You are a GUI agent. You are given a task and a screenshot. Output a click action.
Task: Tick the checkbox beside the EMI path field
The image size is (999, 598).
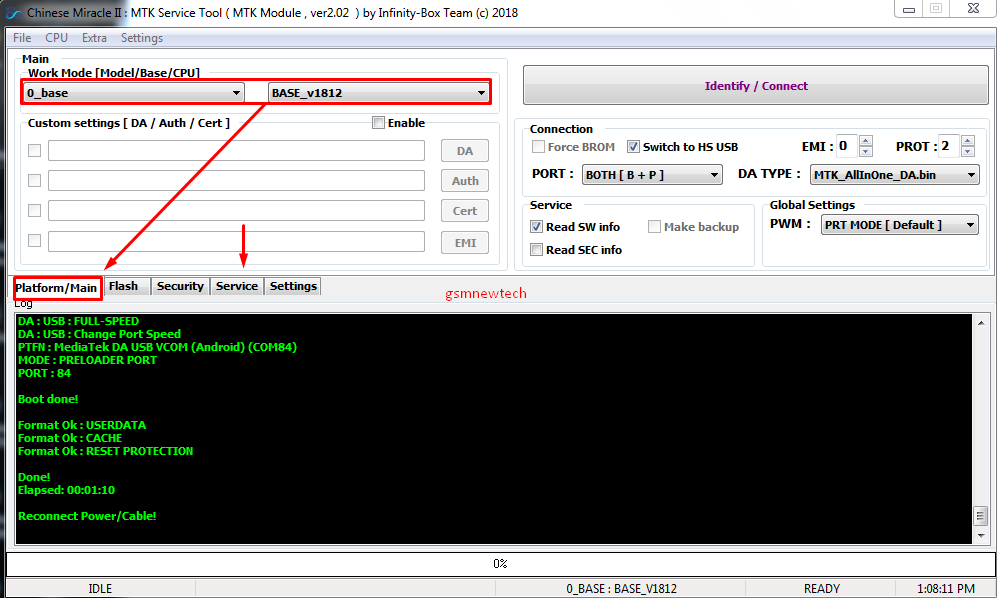34,241
